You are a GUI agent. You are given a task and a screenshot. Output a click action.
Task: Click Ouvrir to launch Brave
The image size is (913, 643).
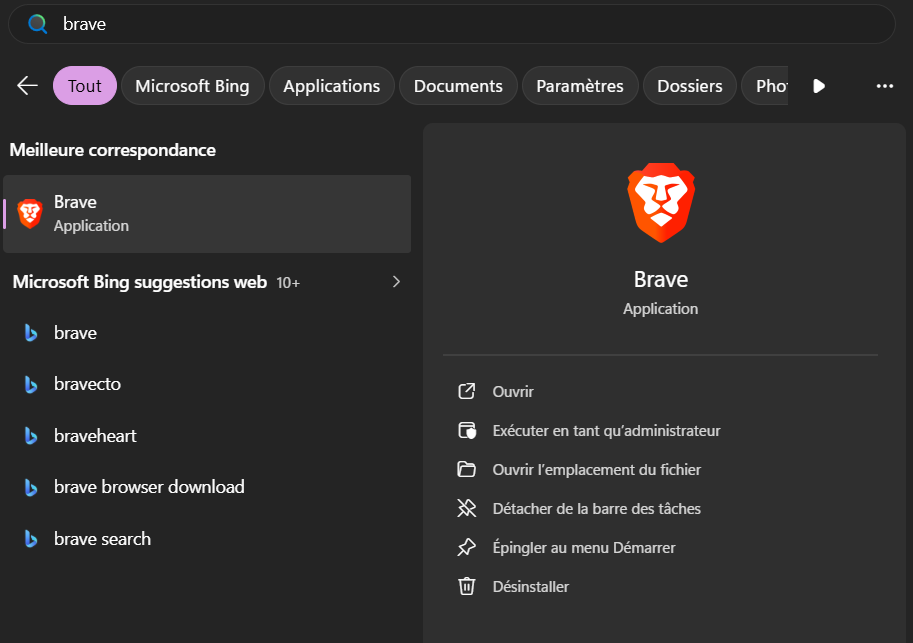[513, 391]
